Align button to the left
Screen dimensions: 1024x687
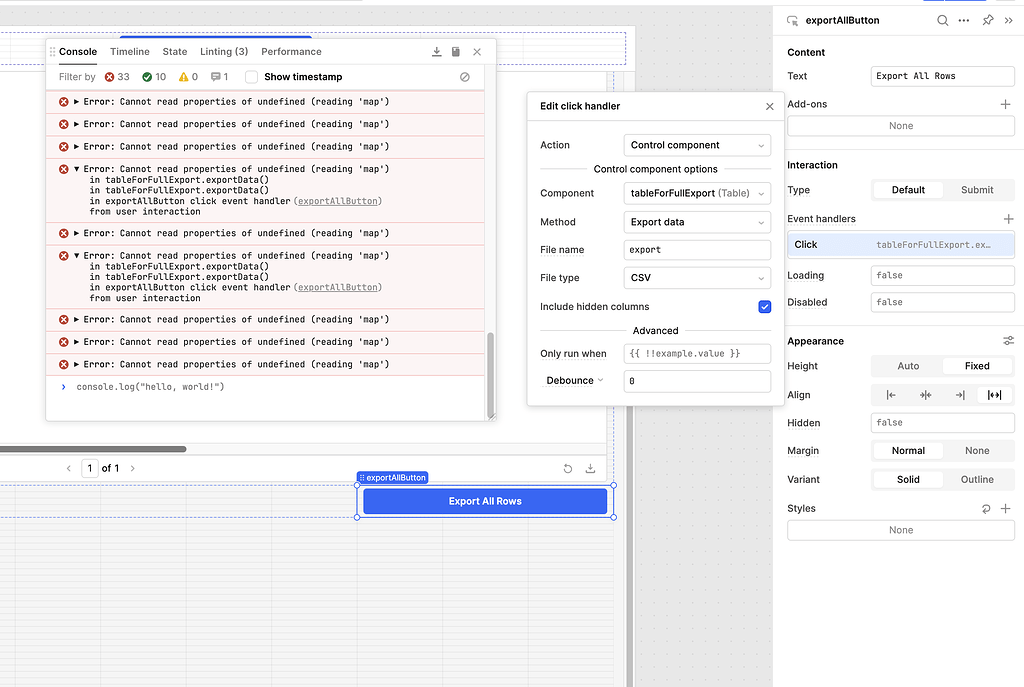pos(891,395)
